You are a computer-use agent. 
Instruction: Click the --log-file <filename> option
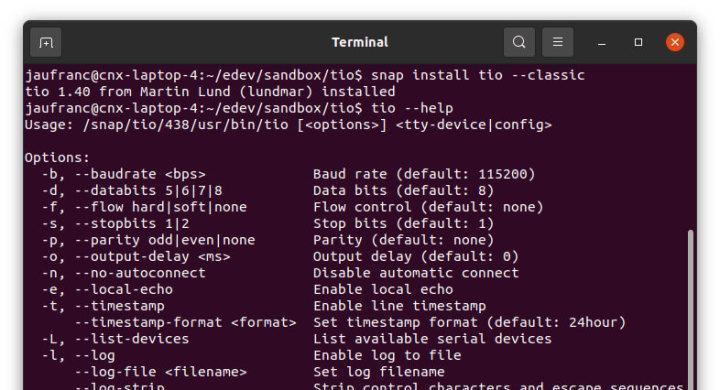pyautogui.click(x=161, y=372)
